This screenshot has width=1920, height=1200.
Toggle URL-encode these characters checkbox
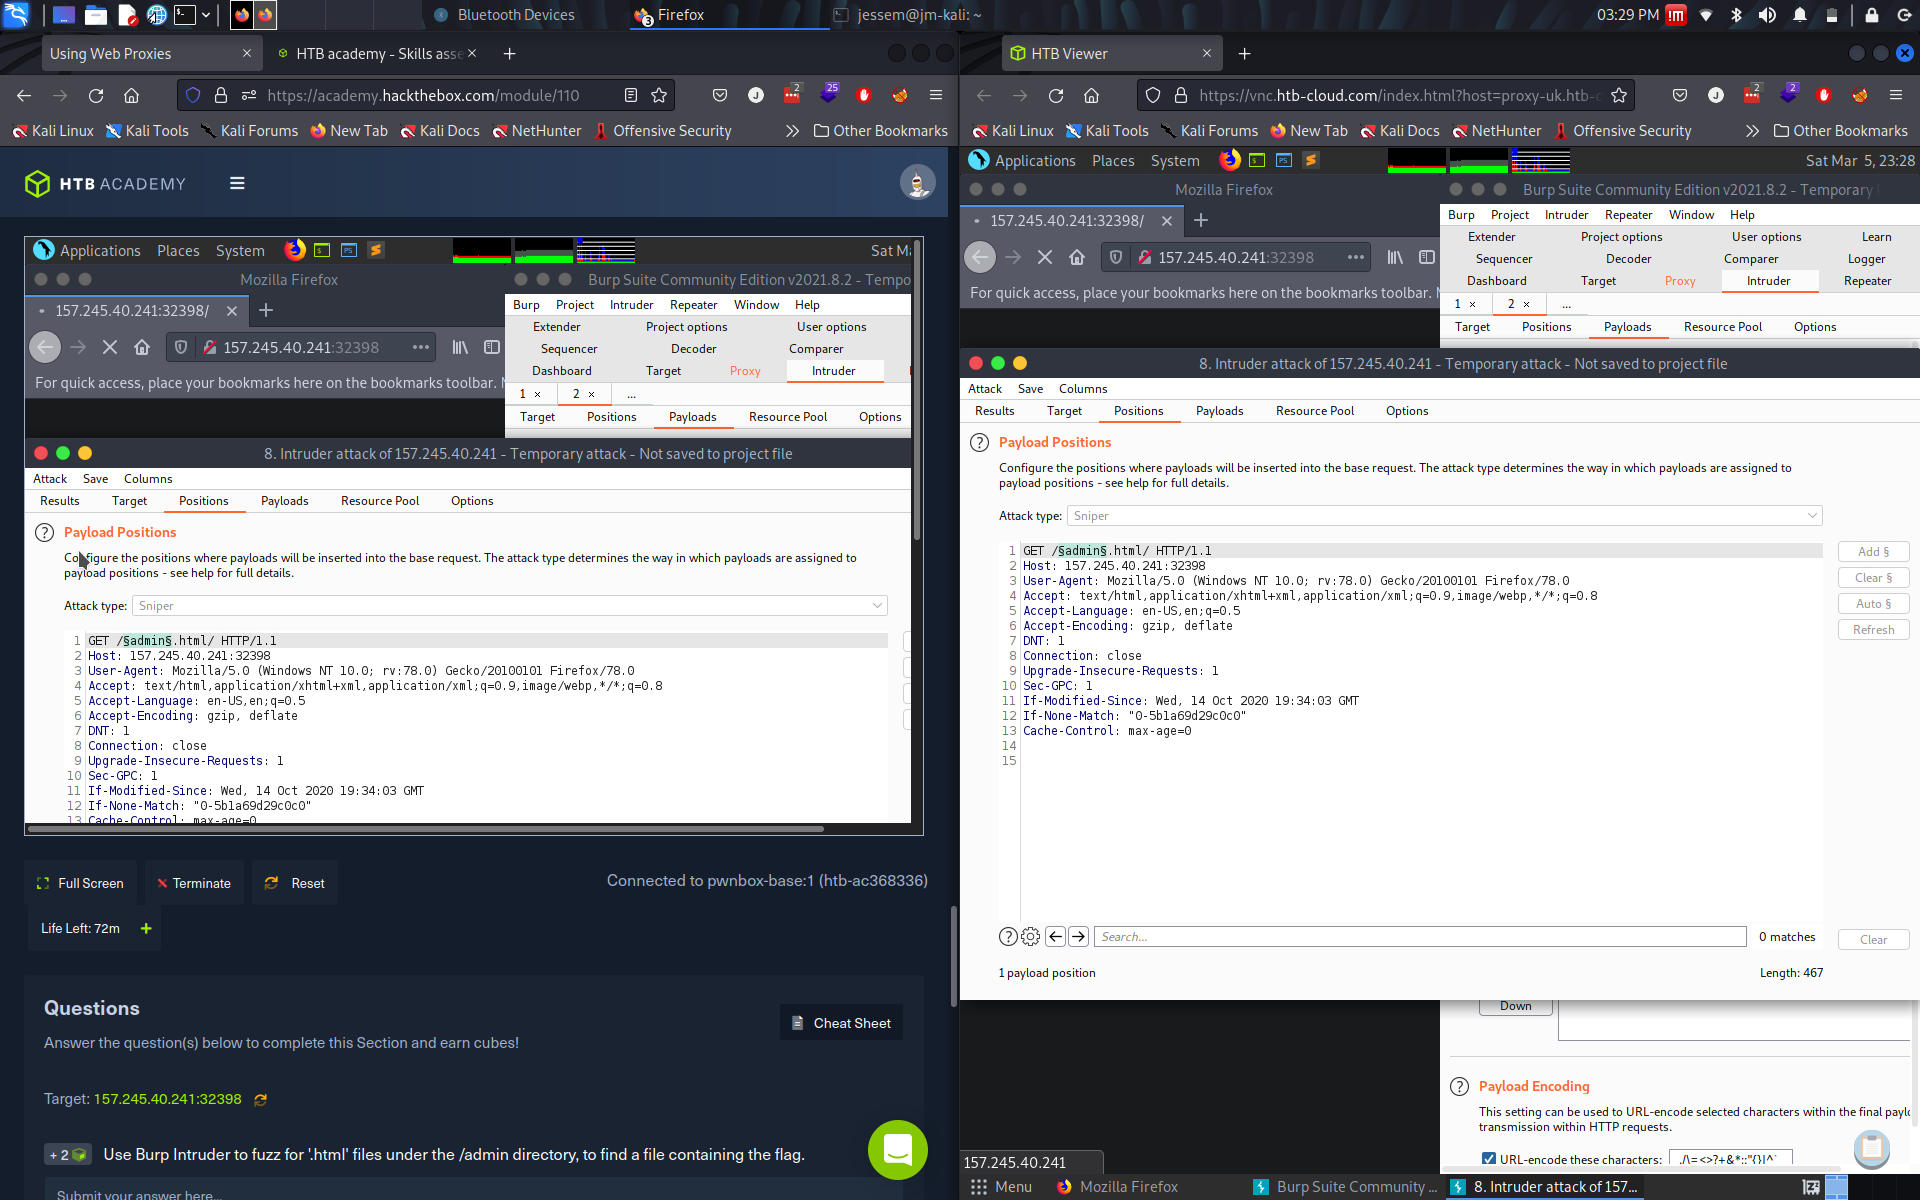[1489, 1159]
